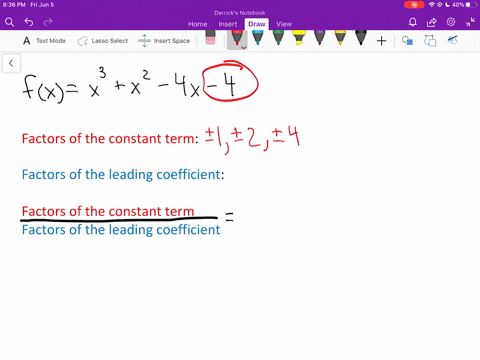
Task: Exit full screen with collapse arrows icon
Action: (x=470, y=22)
